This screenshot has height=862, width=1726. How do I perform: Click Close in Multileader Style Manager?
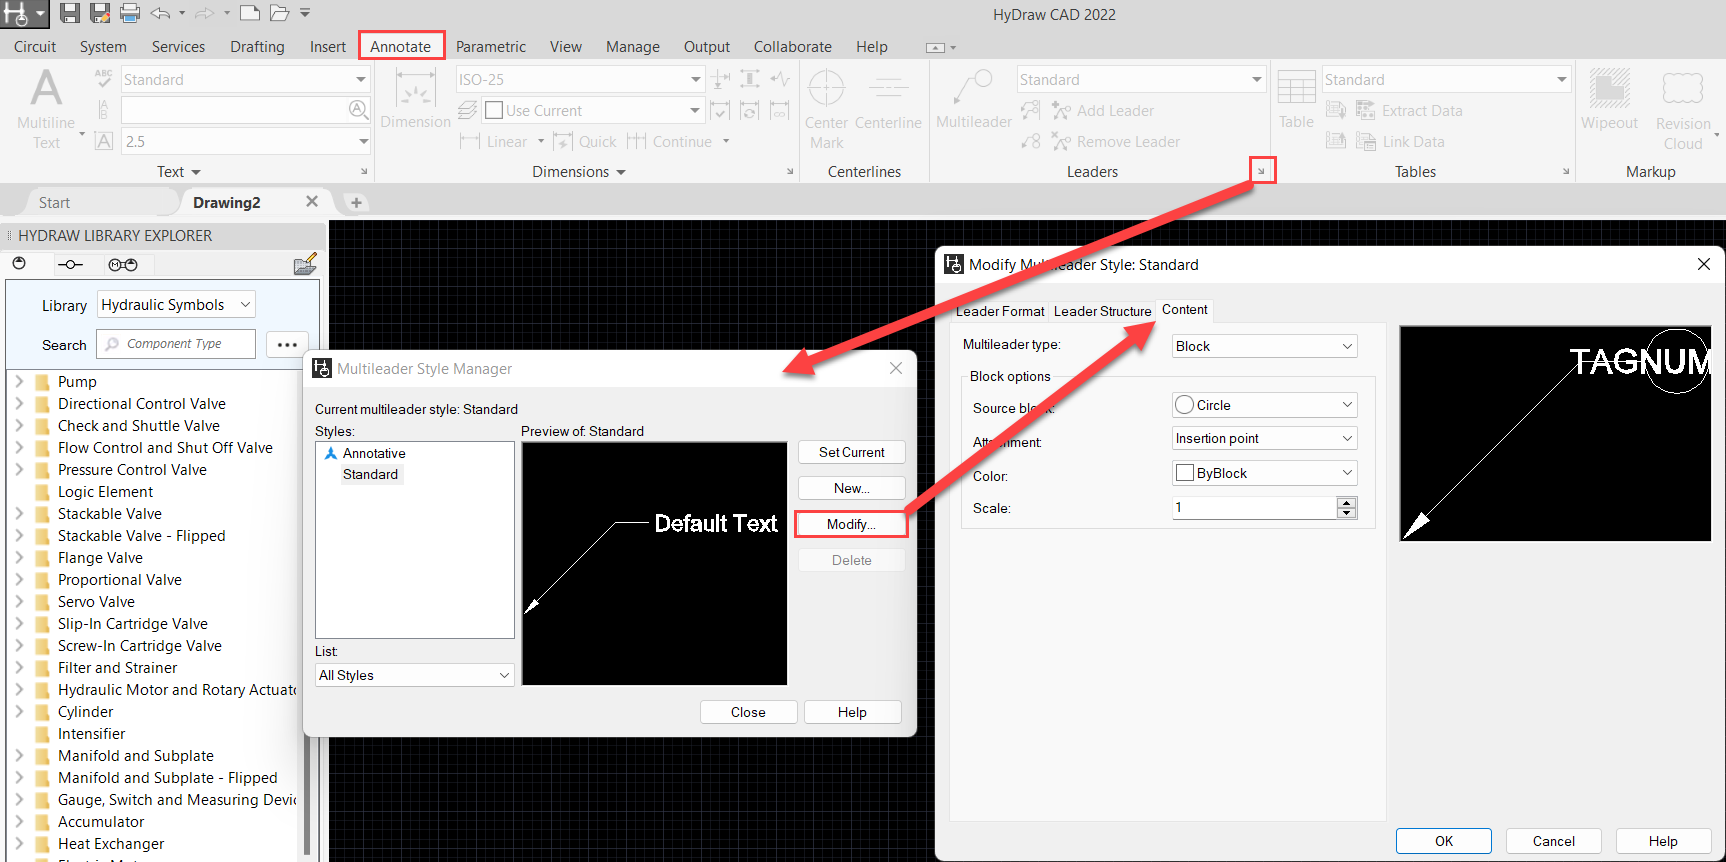748,713
